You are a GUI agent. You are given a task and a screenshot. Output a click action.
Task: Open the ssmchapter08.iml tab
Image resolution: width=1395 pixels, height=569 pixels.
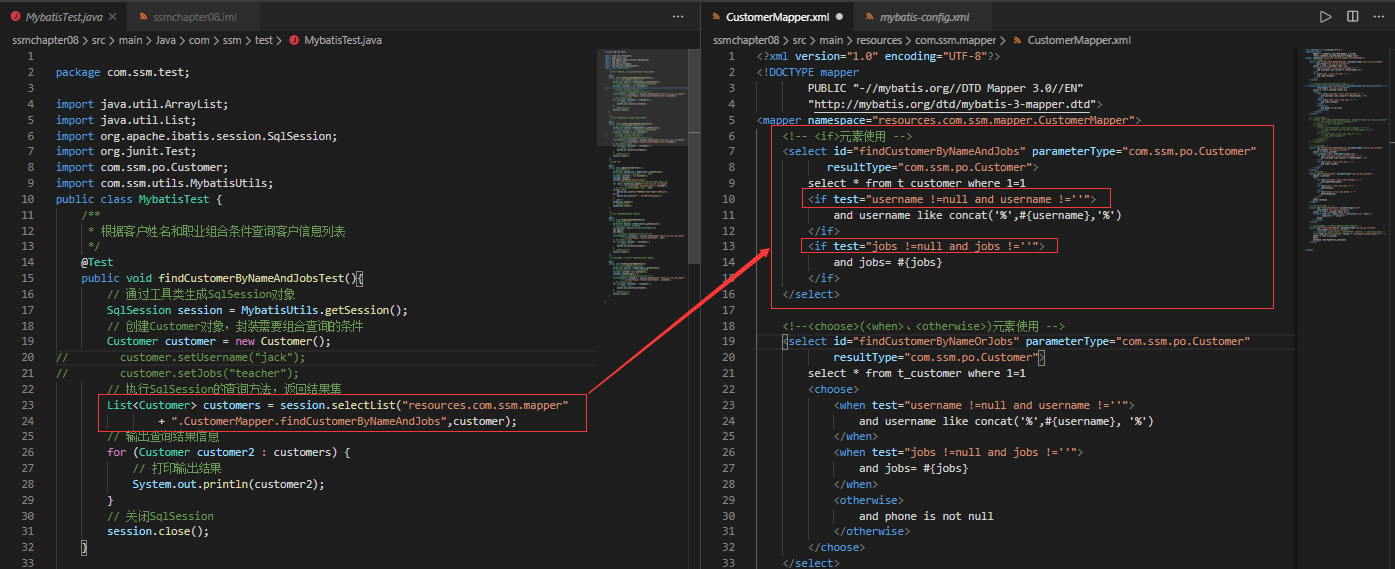tap(192, 17)
